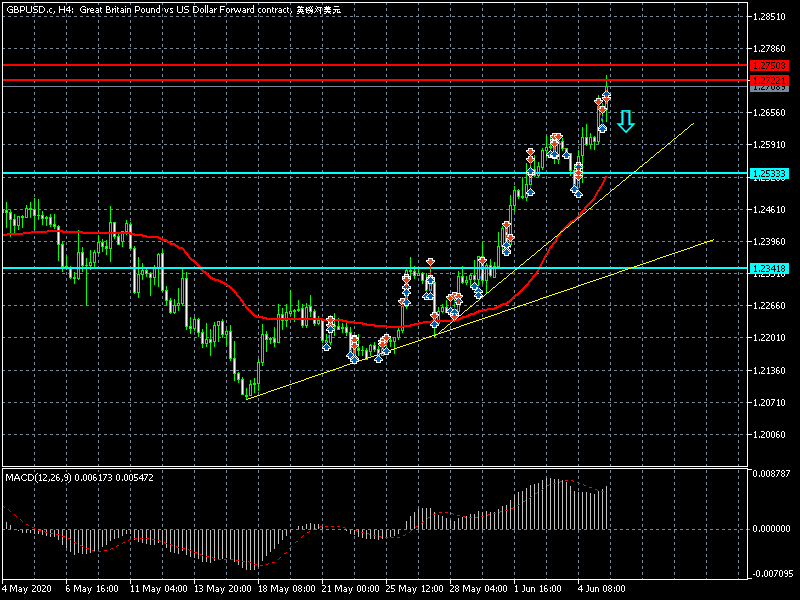The height and width of the screenshot is (600, 800).
Task: Click the cyan down arrow drawn on the chart
Action: pyautogui.click(x=626, y=121)
